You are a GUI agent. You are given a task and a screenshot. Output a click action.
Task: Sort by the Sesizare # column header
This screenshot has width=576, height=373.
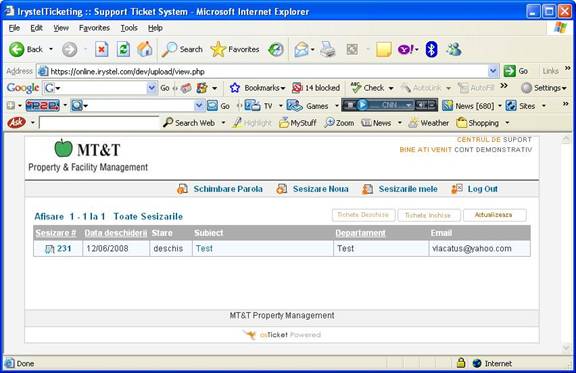click(56, 233)
